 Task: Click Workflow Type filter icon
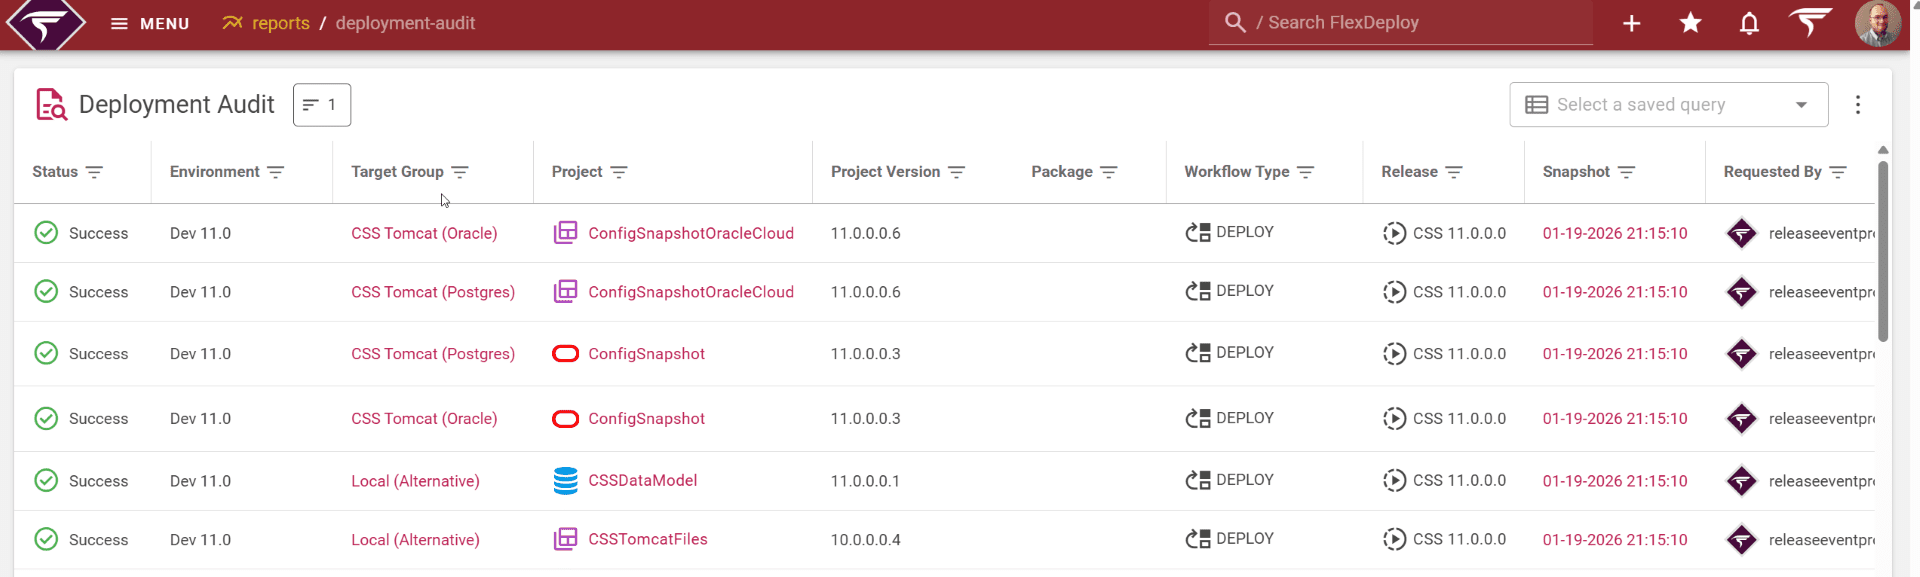point(1305,172)
